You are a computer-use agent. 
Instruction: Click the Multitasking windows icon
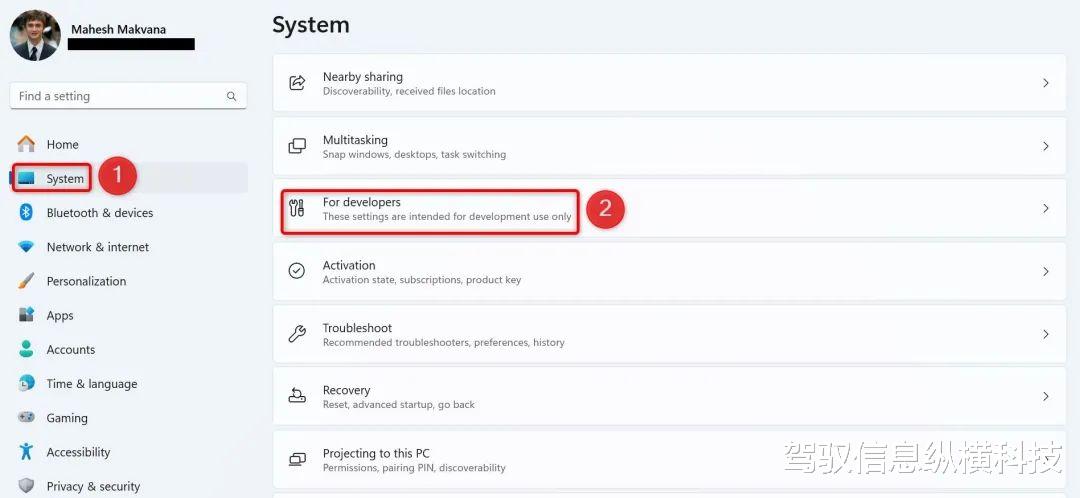click(297, 146)
